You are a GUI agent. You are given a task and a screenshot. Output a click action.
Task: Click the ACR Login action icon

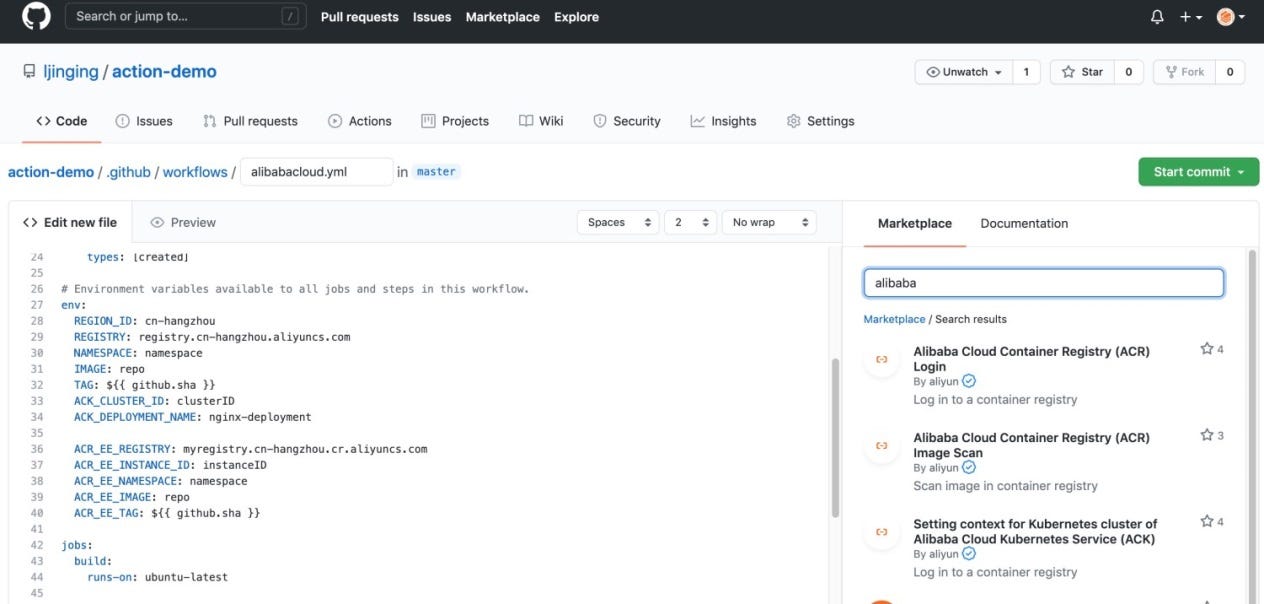(881, 359)
